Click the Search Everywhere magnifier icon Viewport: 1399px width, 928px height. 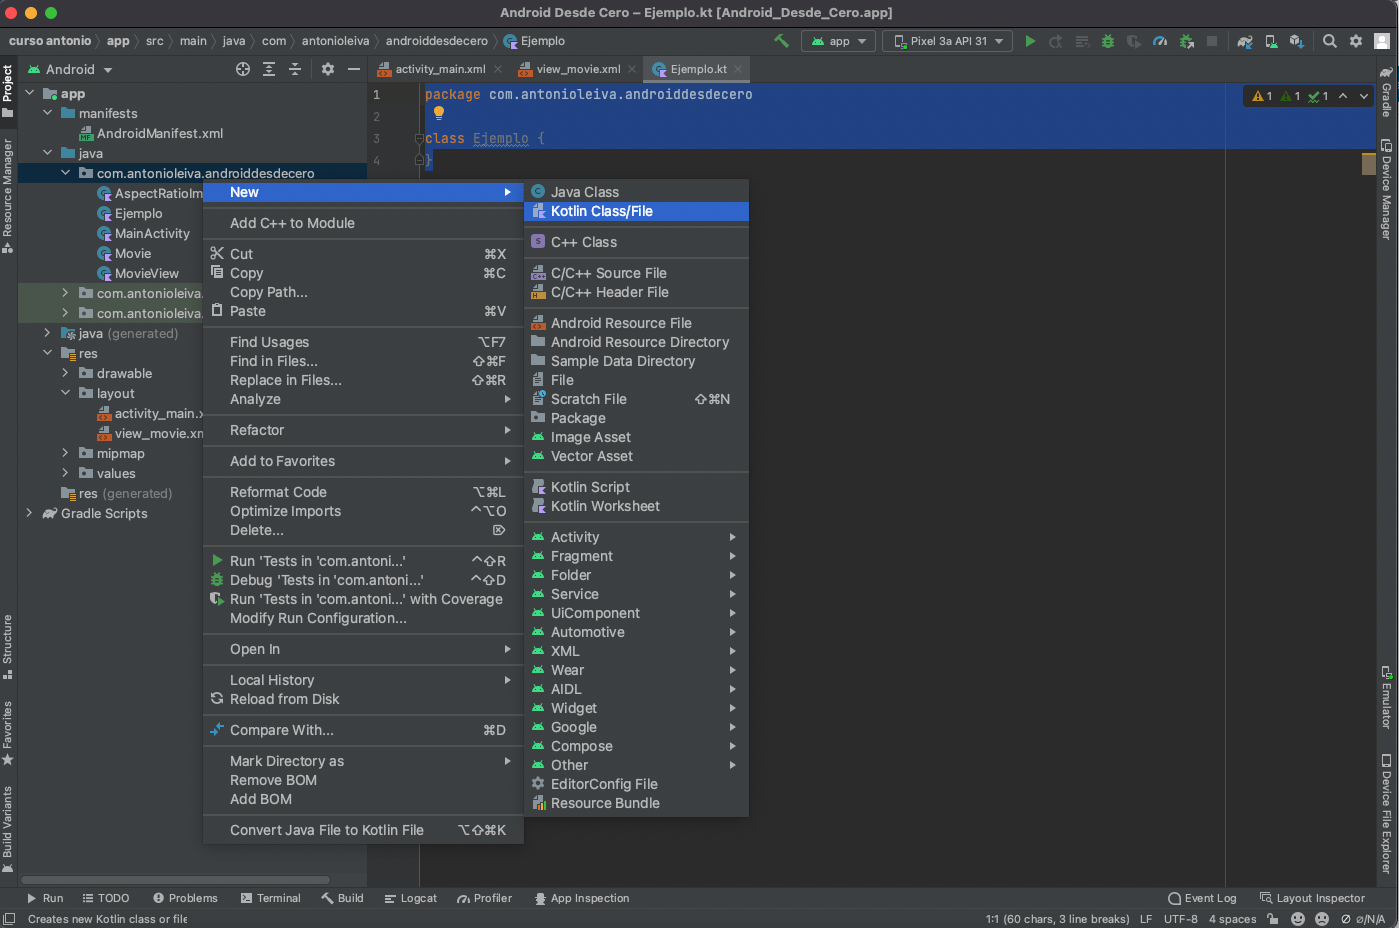(x=1330, y=41)
